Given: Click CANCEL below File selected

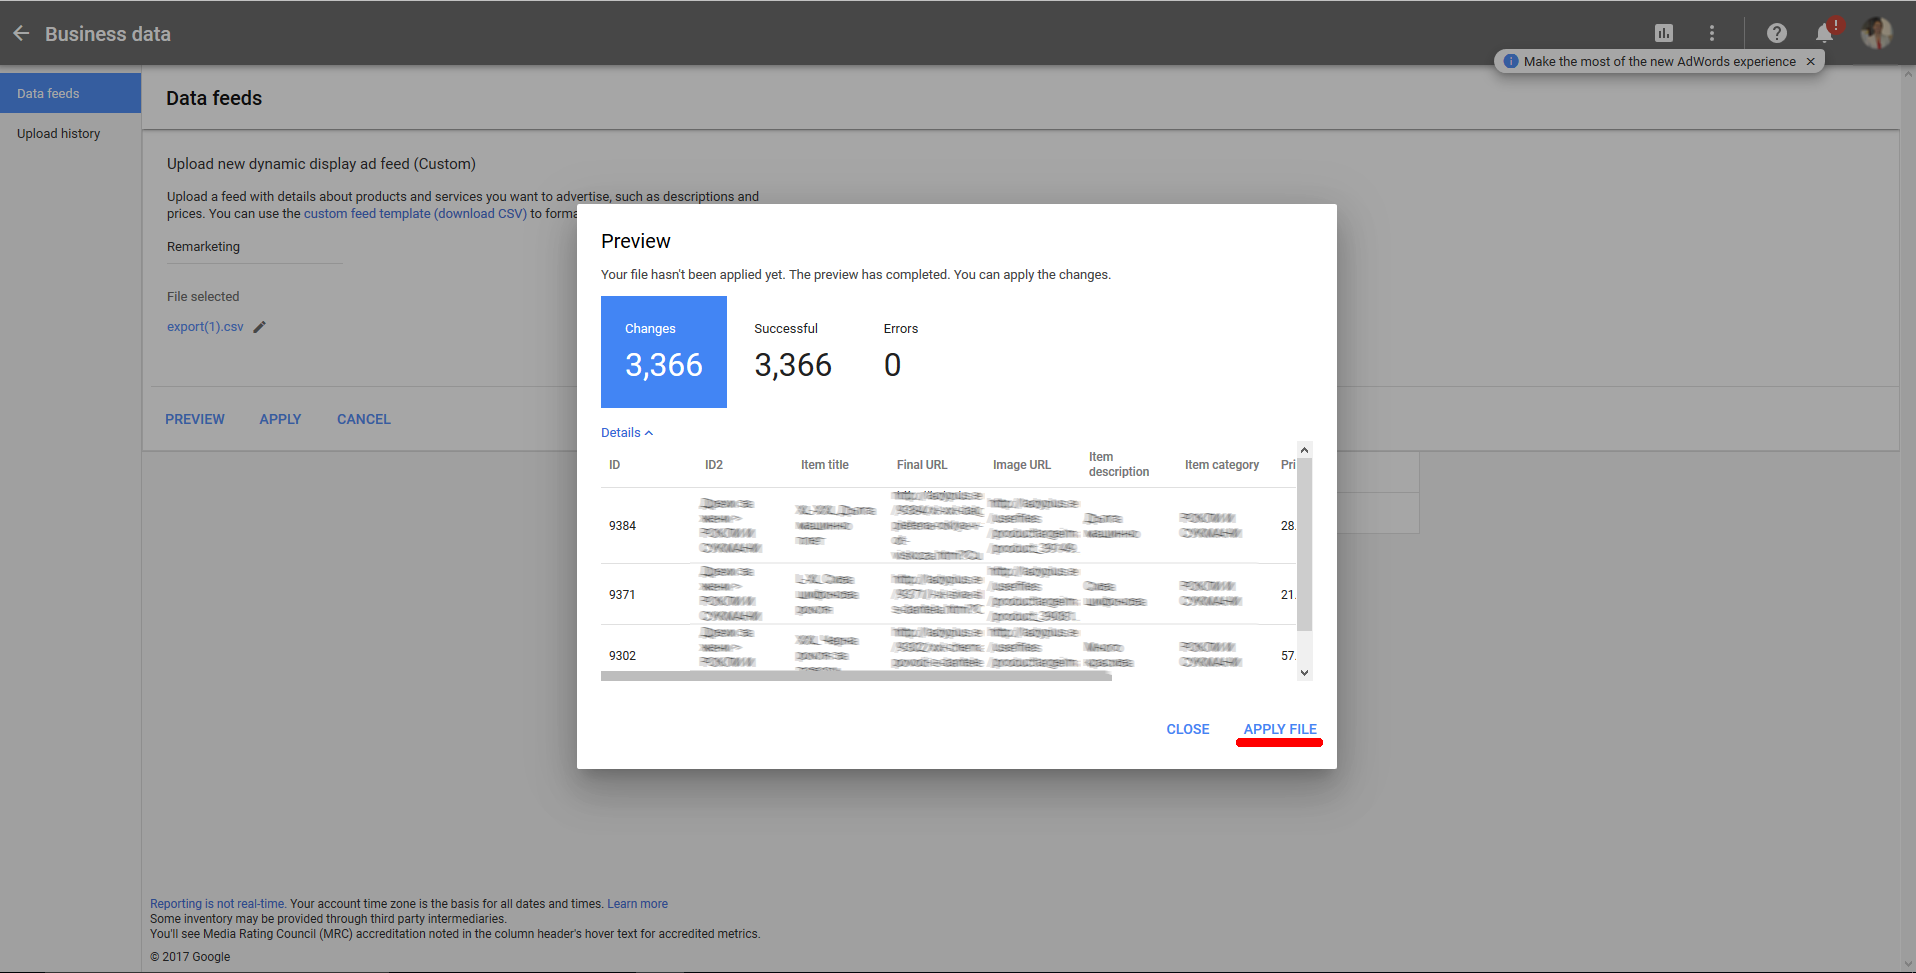Looking at the screenshot, I should (x=363, y=419).
